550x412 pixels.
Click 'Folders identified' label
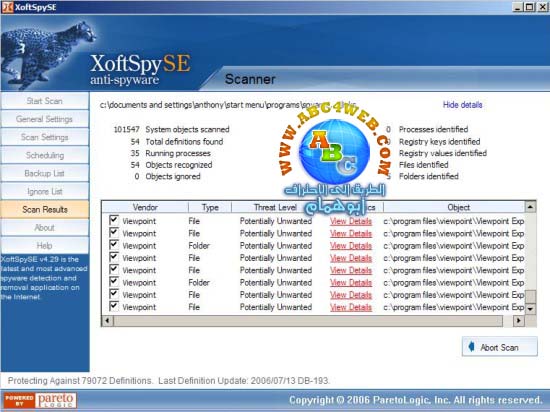[x=429, y=176]
